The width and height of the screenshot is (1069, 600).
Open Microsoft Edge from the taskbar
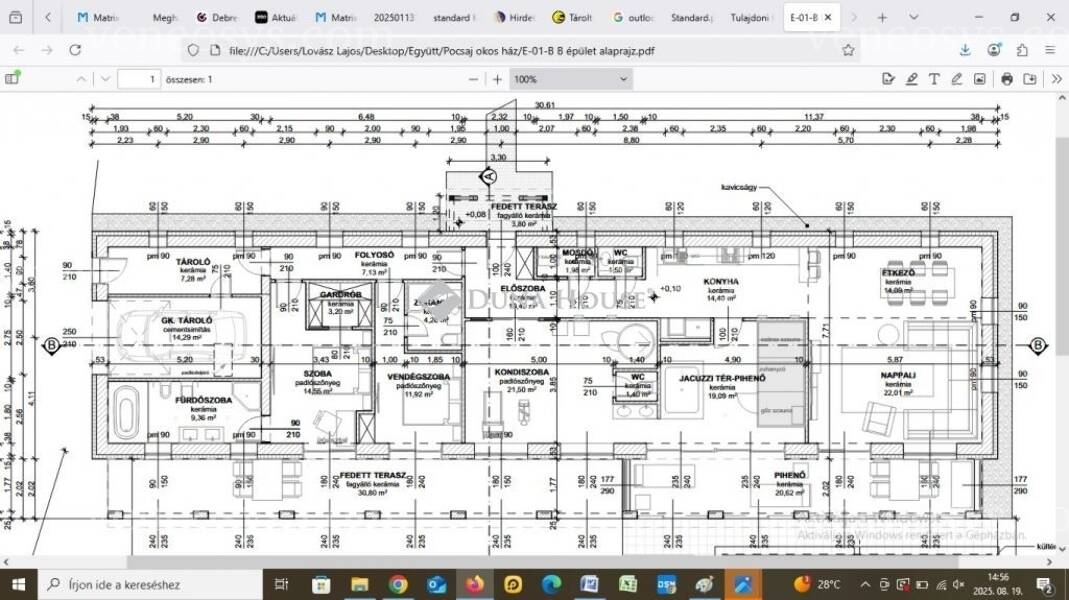coord(551,584)
